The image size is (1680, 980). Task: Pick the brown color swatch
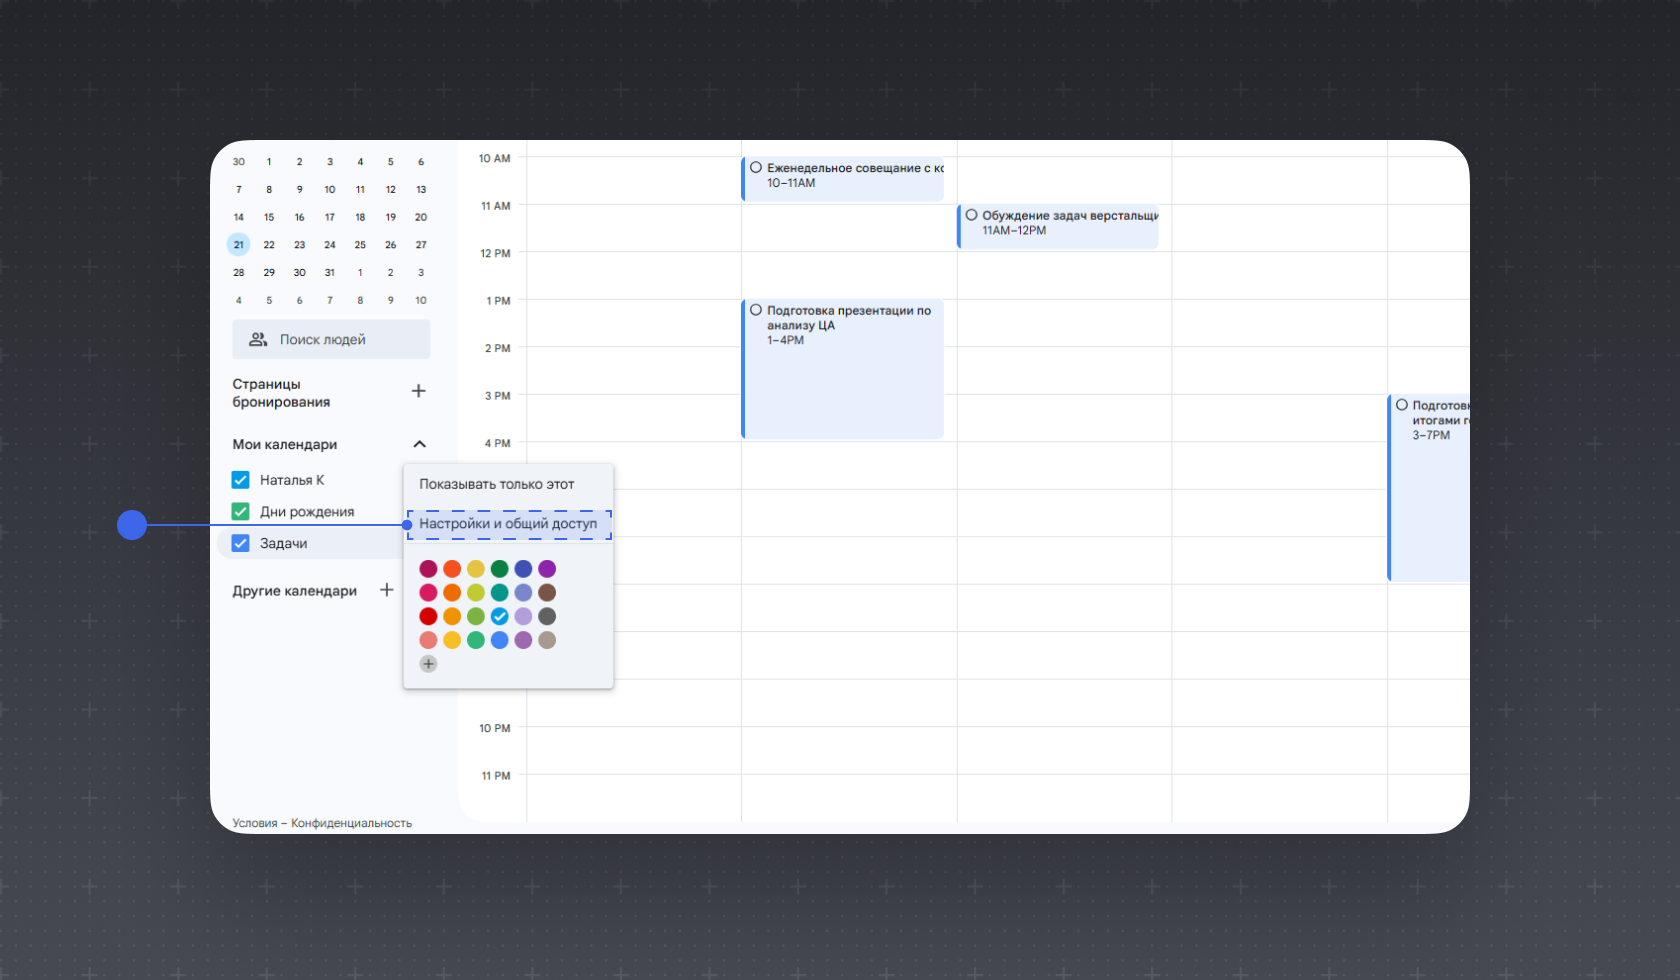point(547,593)
